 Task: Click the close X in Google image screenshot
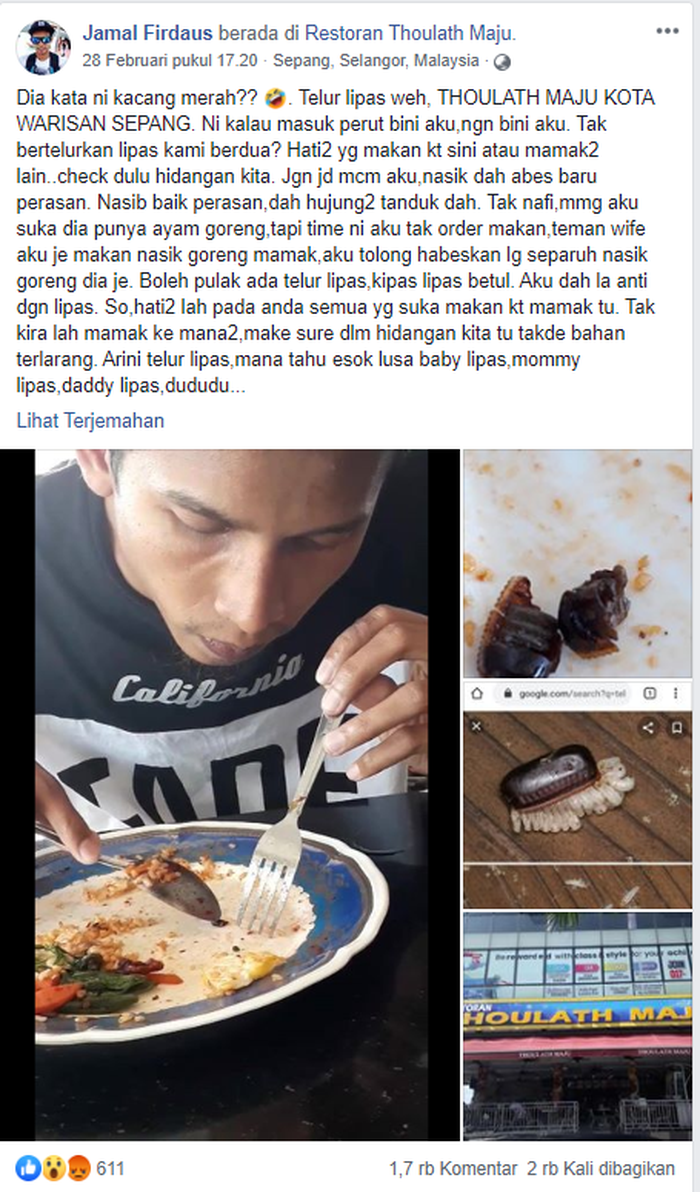click(x=477, y=727)
